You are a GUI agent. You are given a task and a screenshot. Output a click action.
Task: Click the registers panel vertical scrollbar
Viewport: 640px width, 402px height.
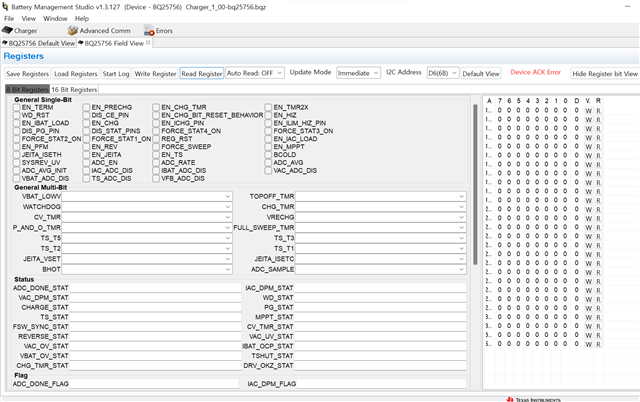(475, 184)
